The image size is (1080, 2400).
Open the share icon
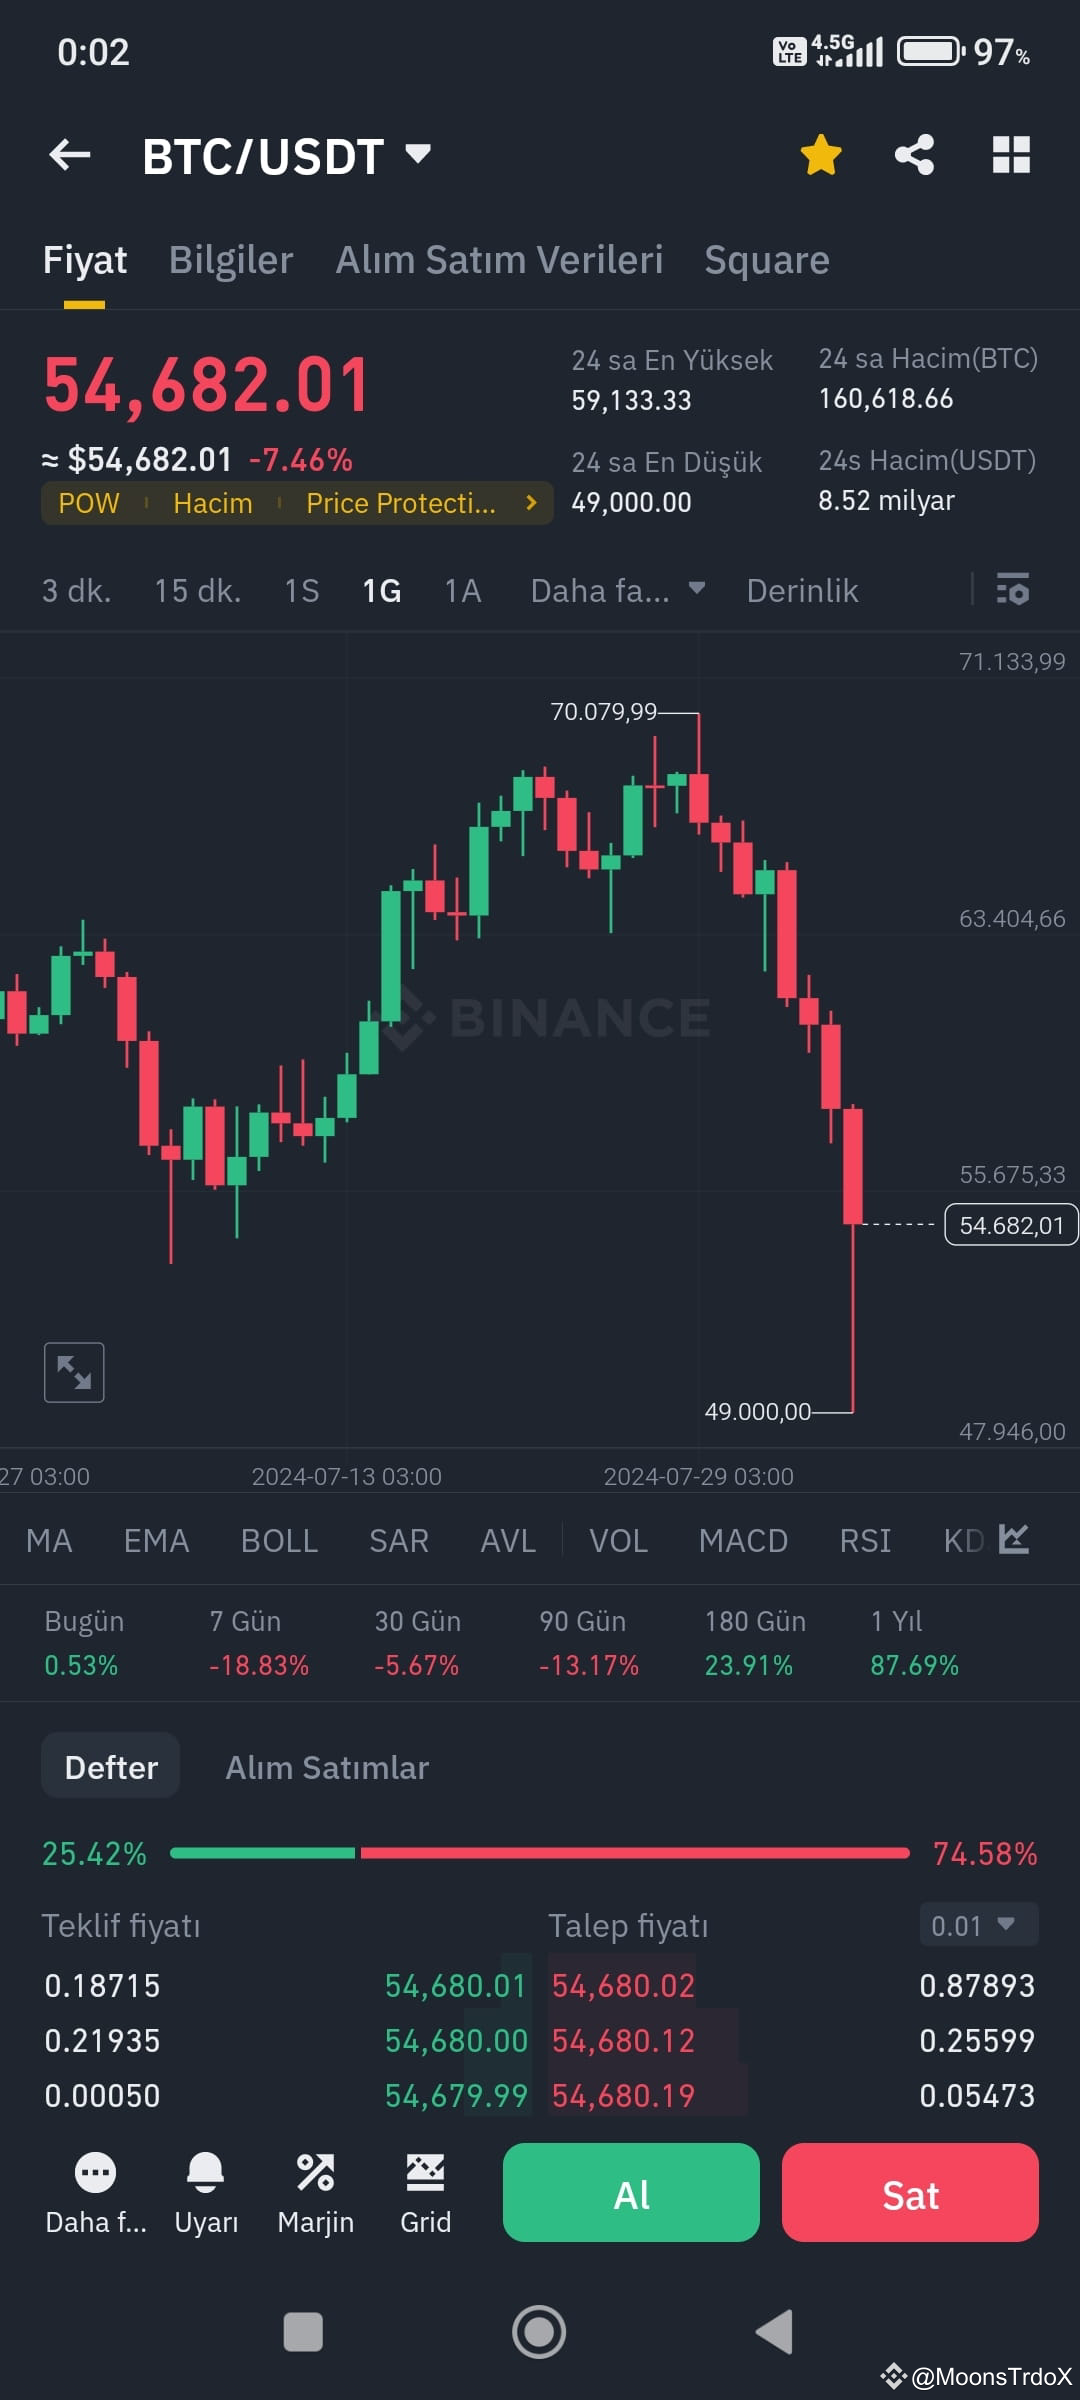pos(914,155)
